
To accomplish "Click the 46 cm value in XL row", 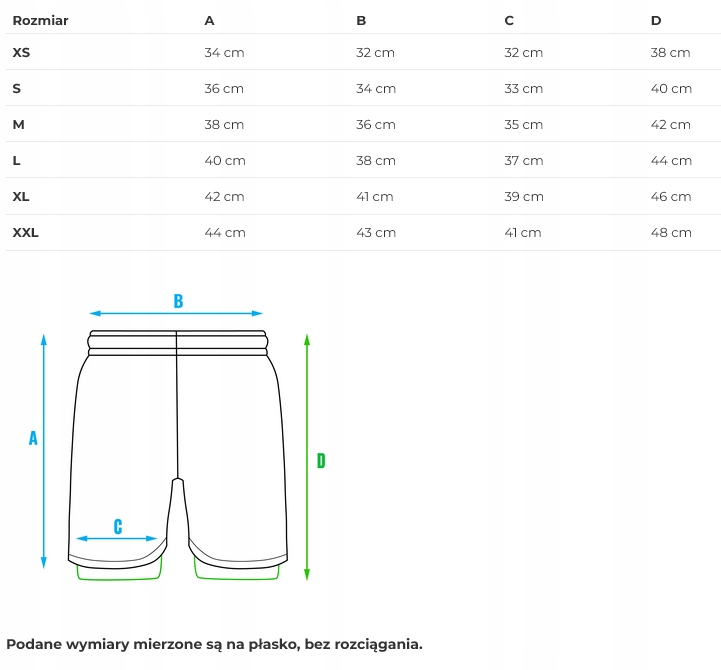I will click(670, 196).
